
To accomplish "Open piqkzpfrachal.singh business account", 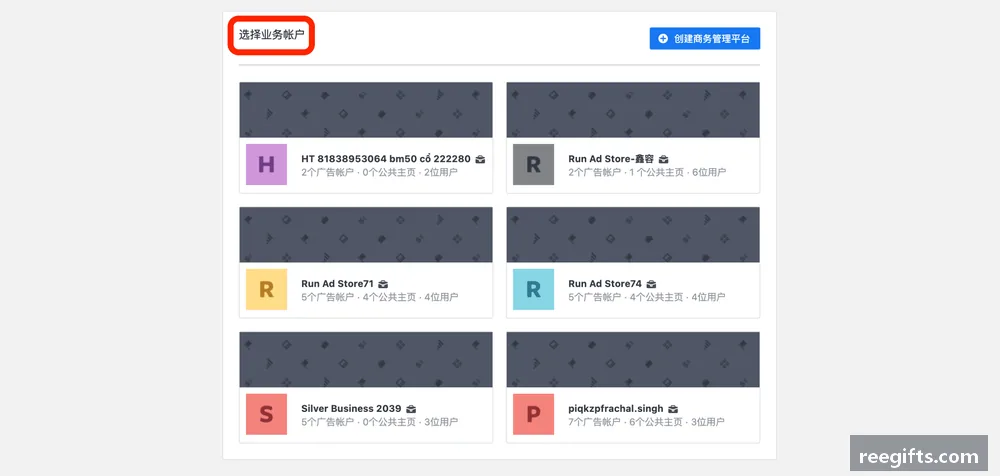I will 615,409.
